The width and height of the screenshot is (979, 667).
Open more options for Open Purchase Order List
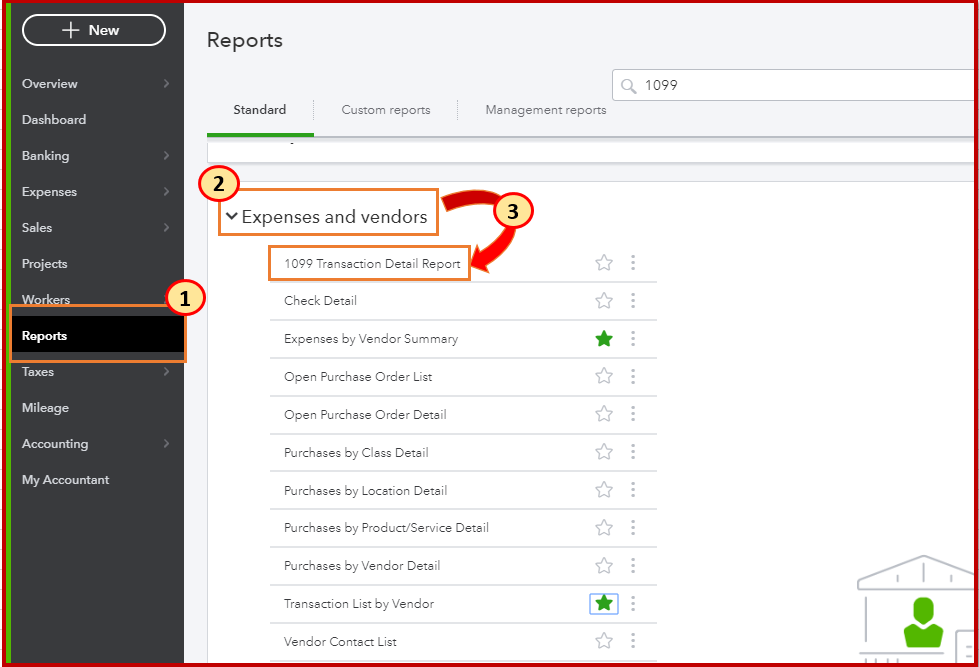point(633,377)
